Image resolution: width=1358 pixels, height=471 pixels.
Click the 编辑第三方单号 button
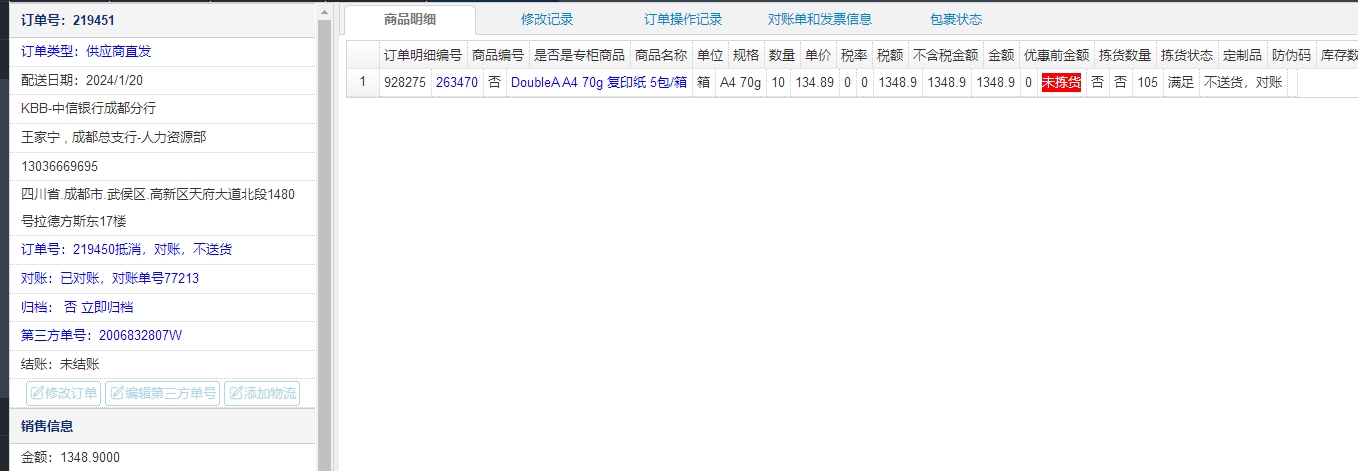tap(162, 393)
